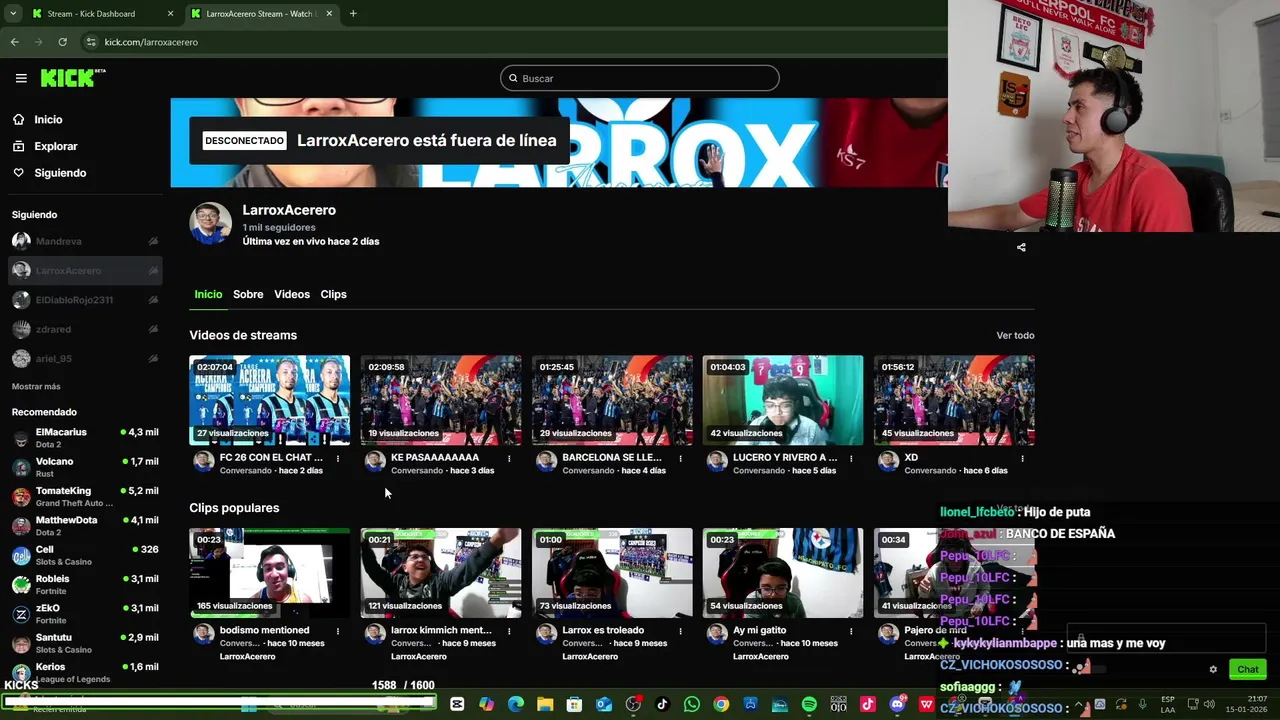Open WPS Office from the taskbar

point(926,705)
